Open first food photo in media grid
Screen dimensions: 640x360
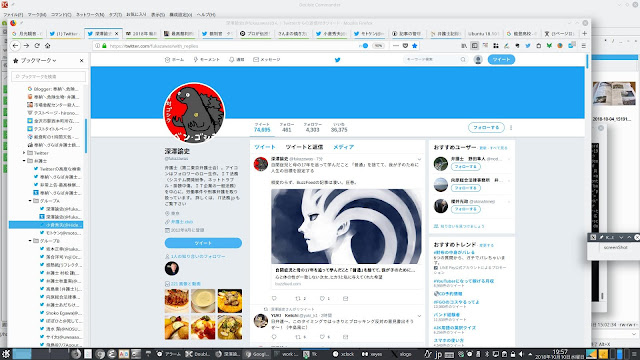(x=177, y=300)
